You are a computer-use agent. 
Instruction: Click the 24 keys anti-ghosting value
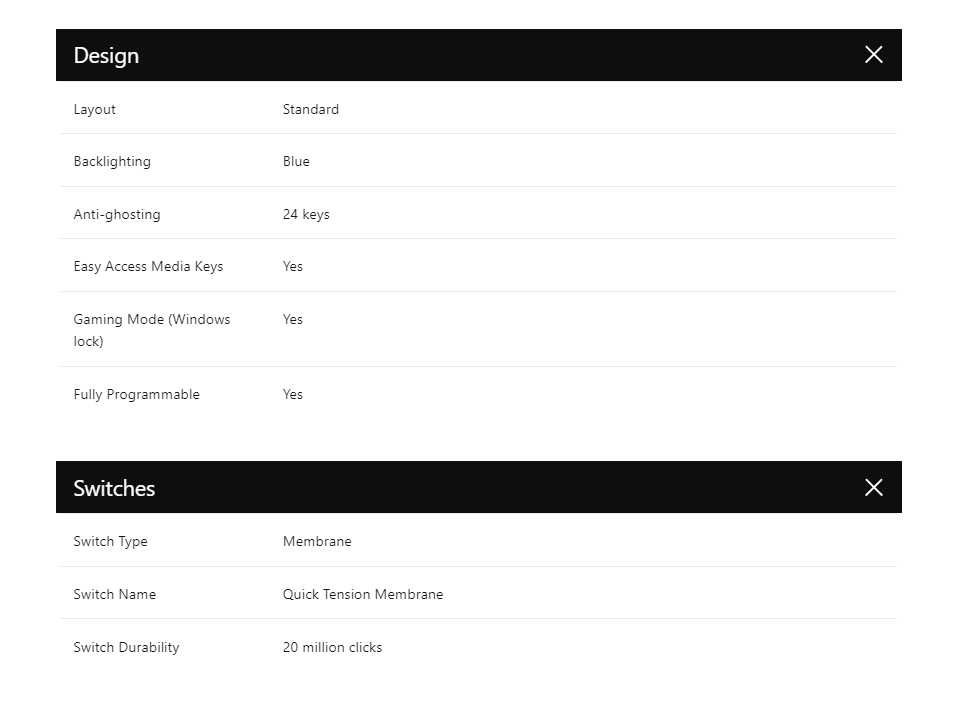[x=306, y=214]
